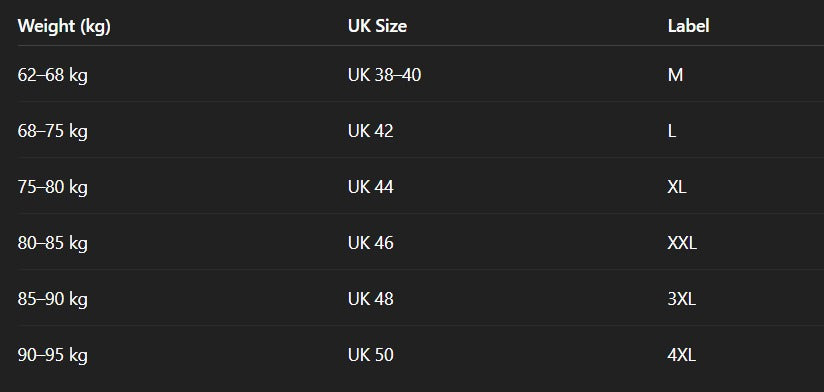This screenshot has height=392, width=824.
Task: Select the 68–75 kg weight cell
Action: tap(53, 131)
